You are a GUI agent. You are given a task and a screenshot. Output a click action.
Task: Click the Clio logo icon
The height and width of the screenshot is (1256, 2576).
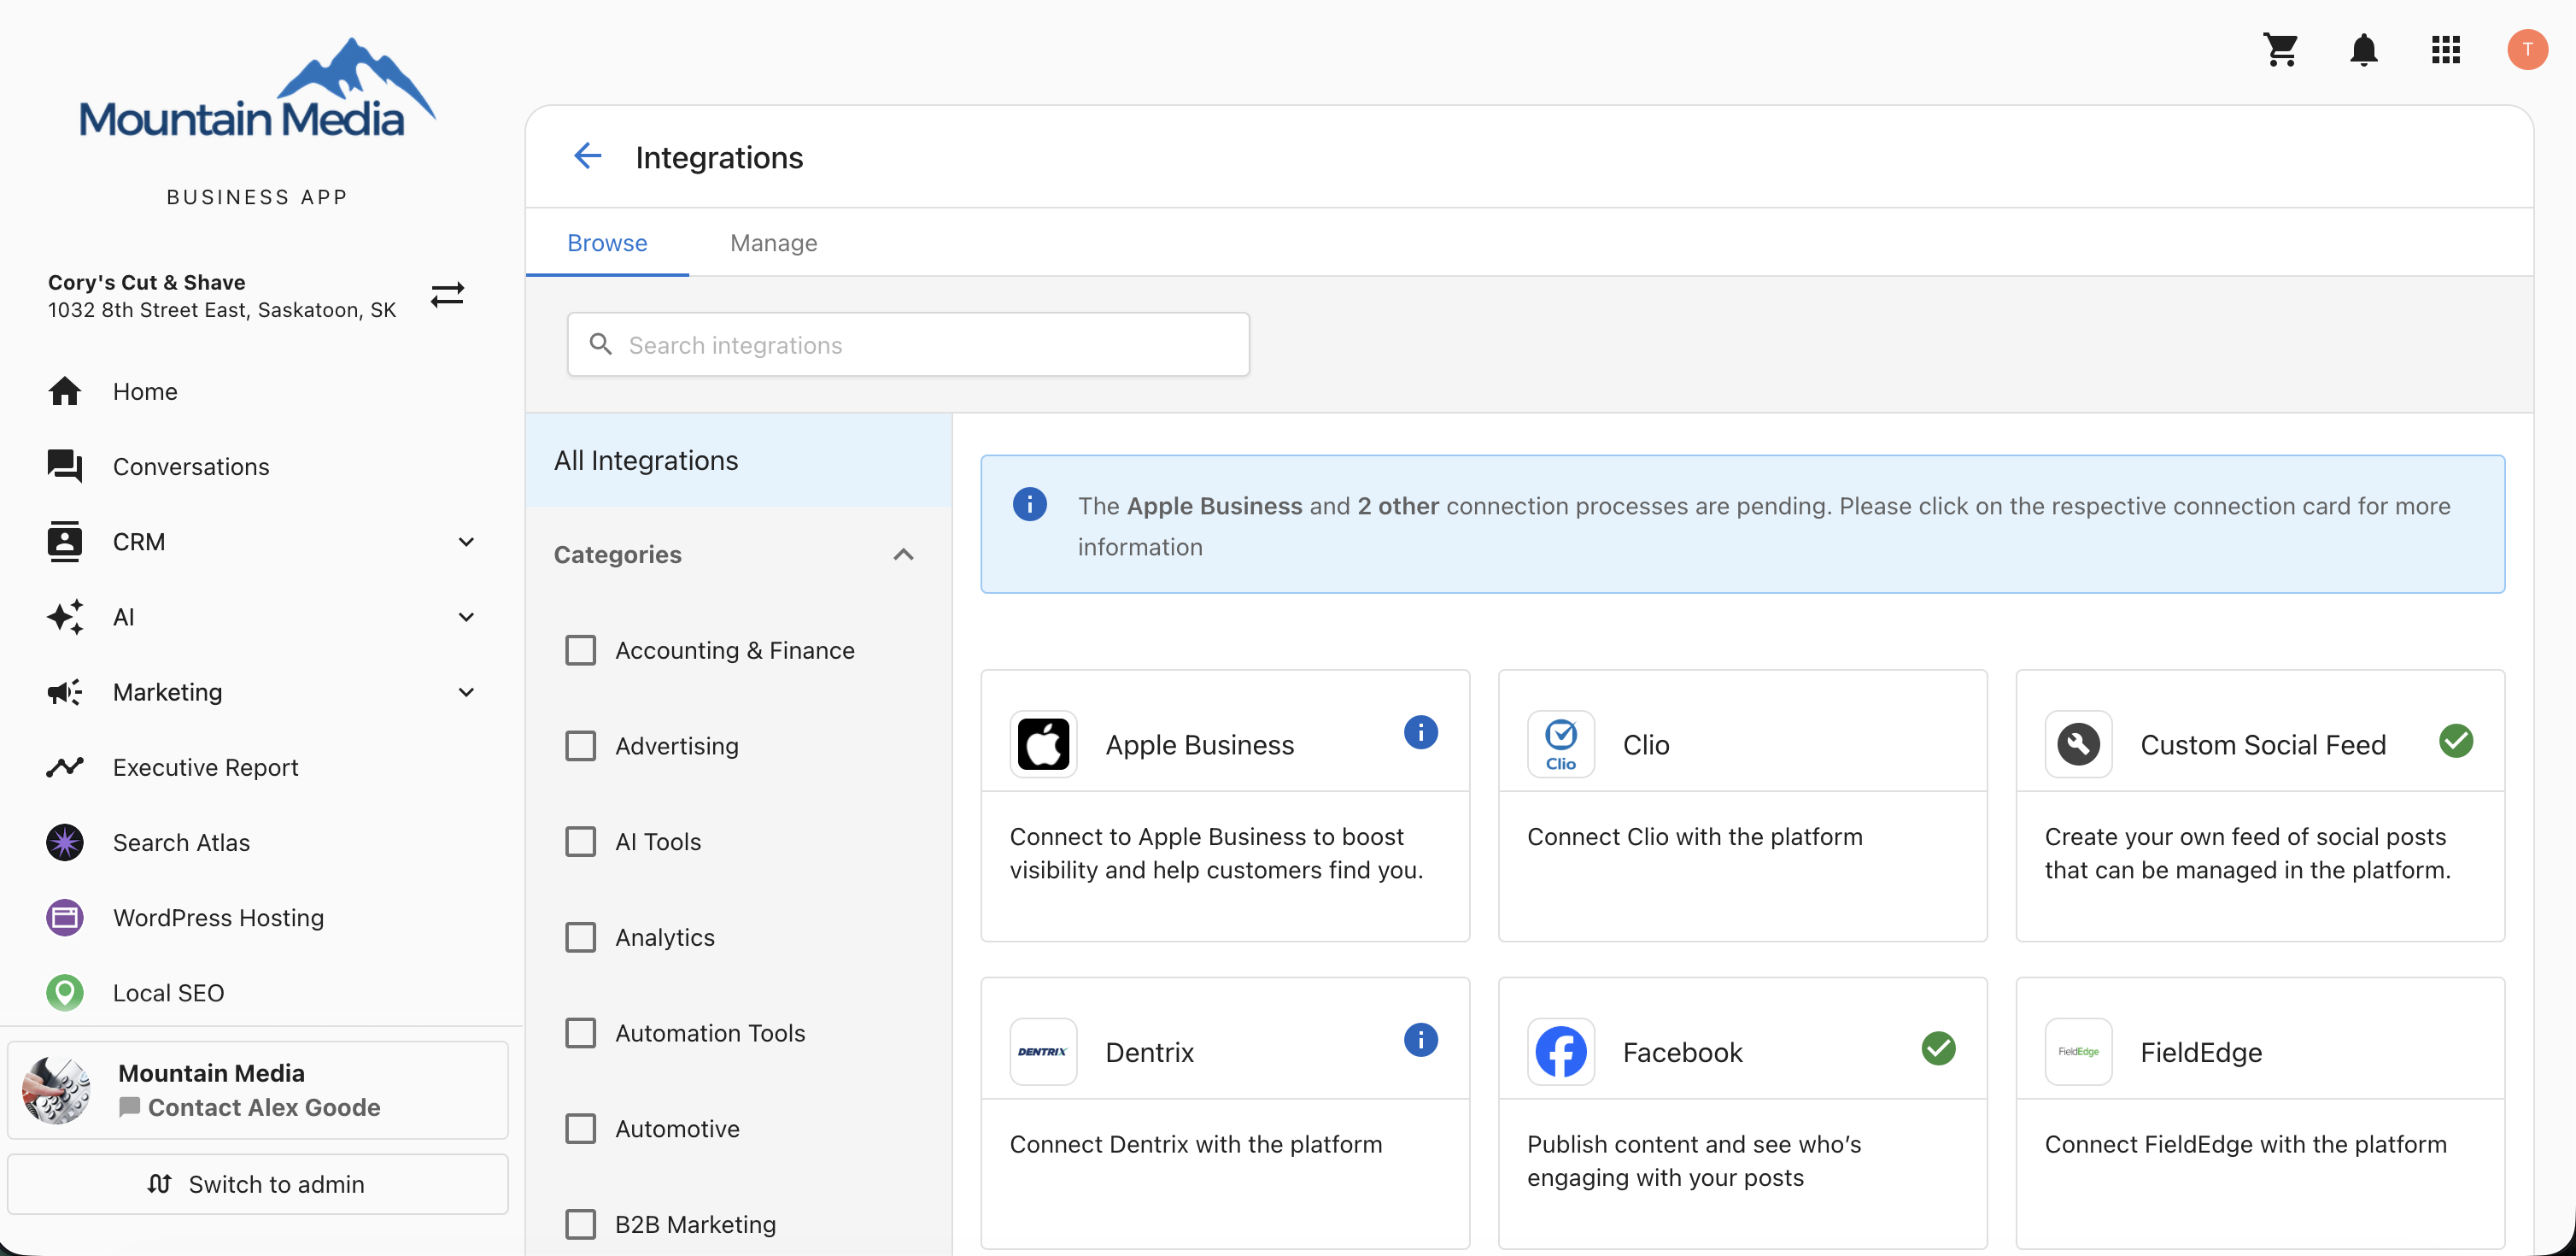coord(1560,744)
